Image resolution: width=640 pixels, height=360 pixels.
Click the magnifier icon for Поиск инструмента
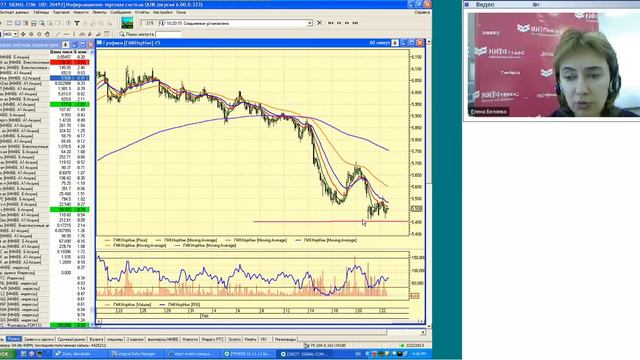coord(122,34)
